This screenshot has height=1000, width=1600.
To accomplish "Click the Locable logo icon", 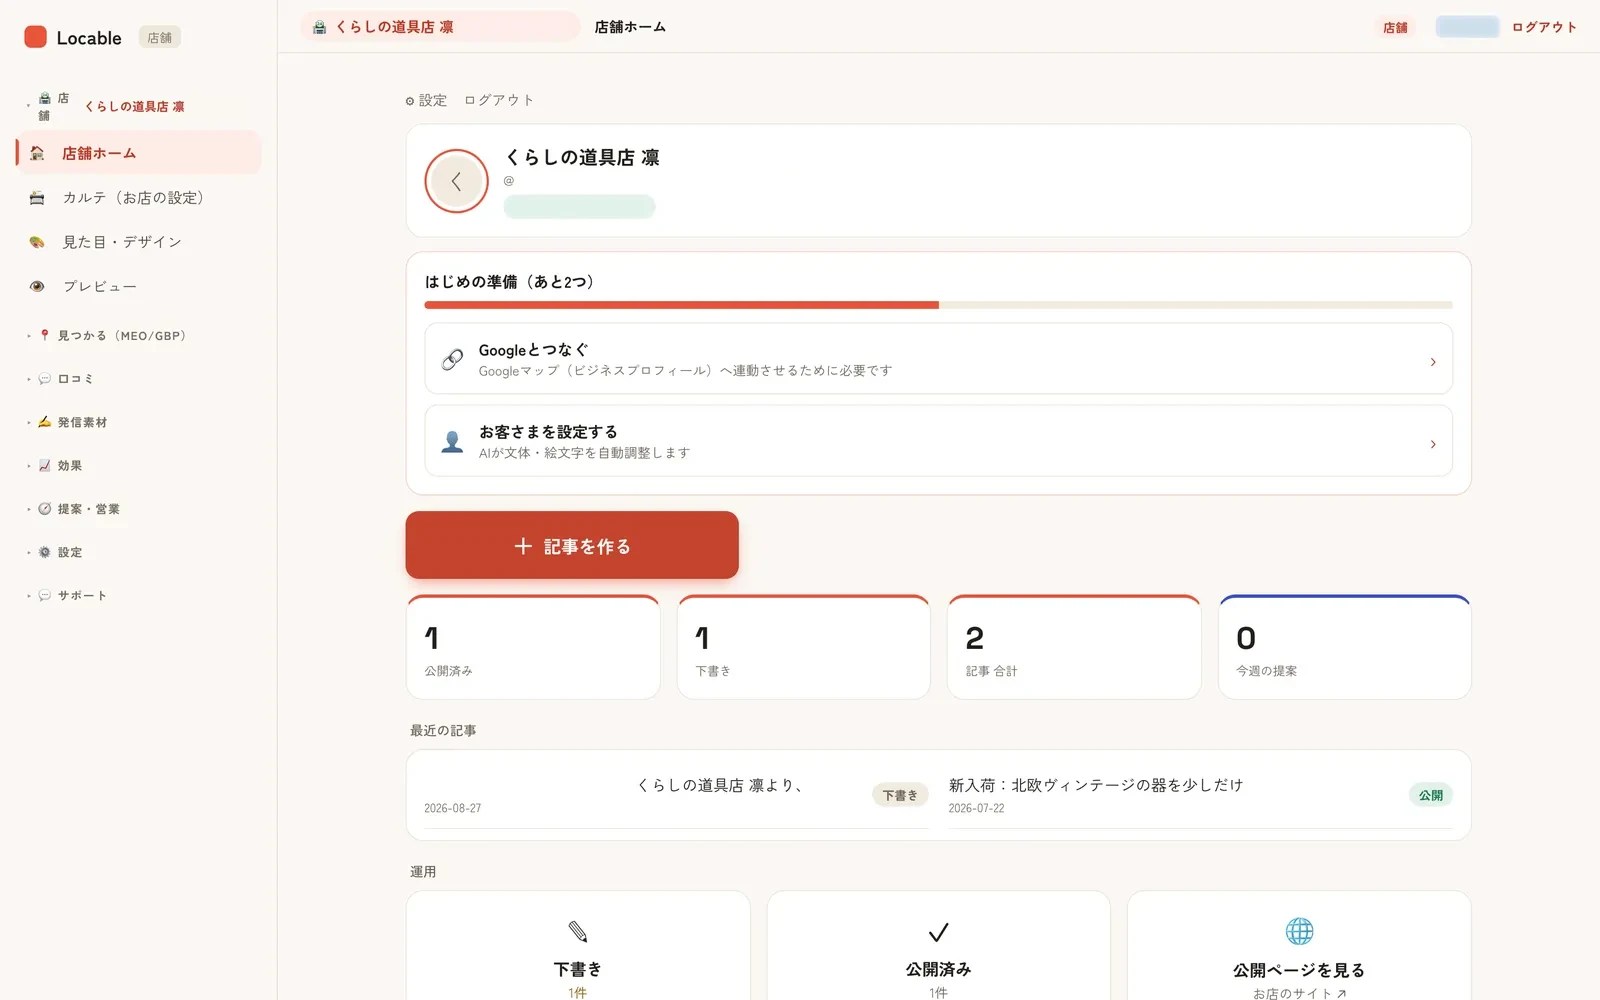I will pyautogui.click(x=35, y=37).
